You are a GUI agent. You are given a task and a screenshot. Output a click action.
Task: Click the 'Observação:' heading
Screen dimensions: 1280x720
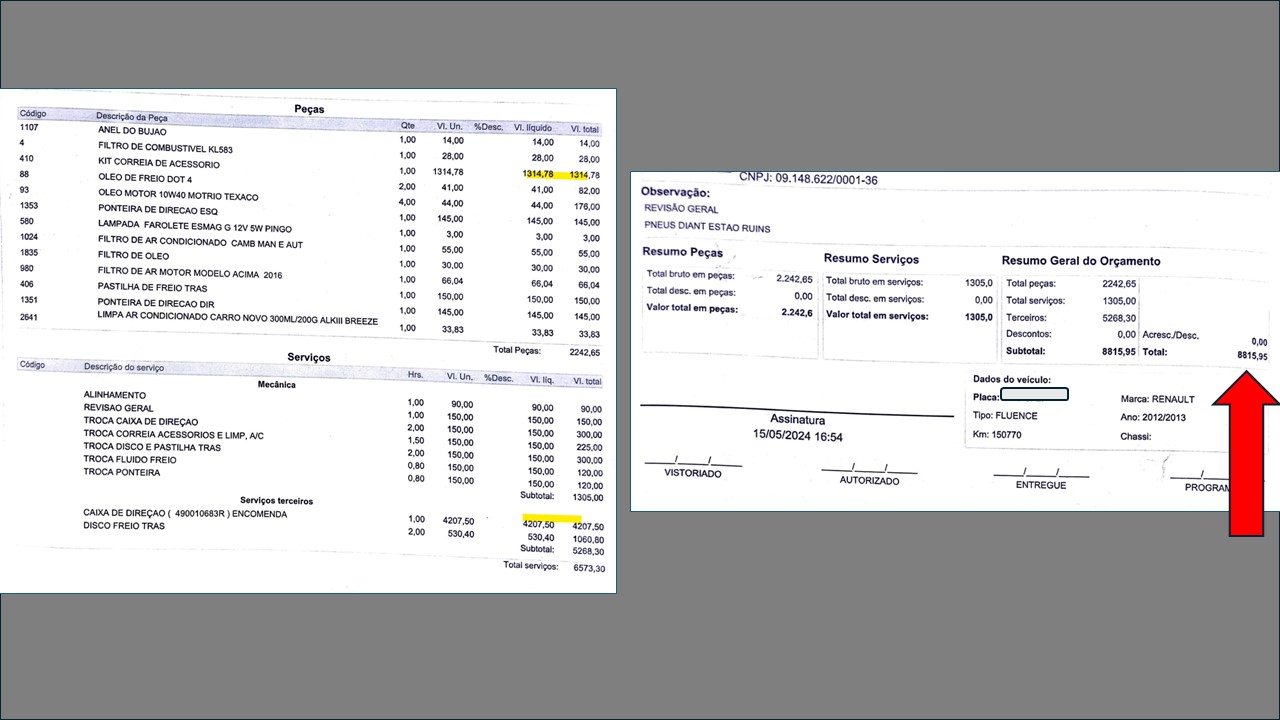click(675, 192)
